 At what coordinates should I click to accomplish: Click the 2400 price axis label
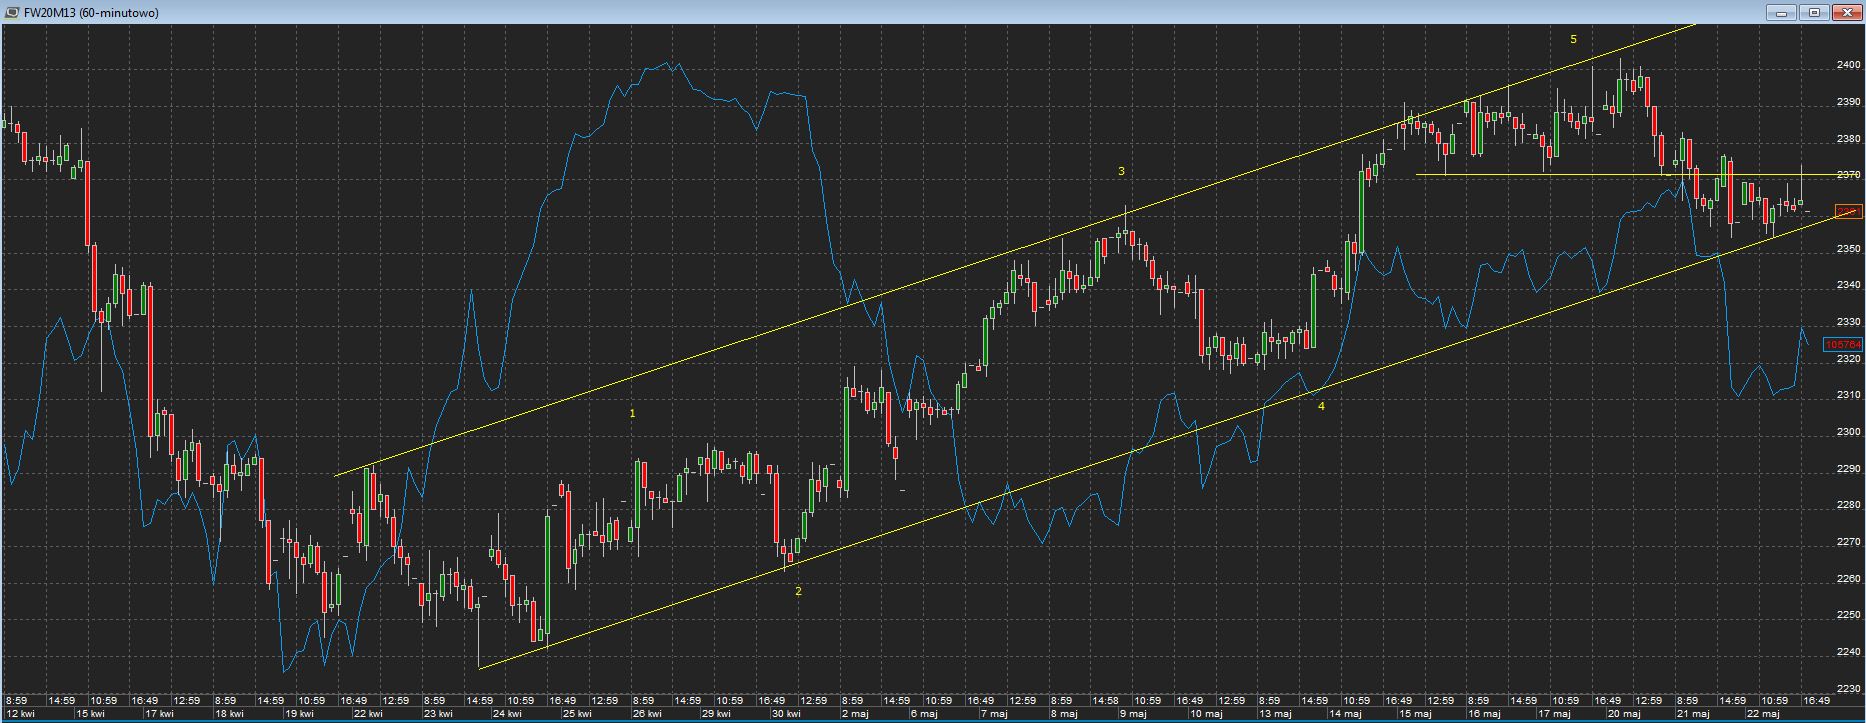click(x=1849, y=65)
